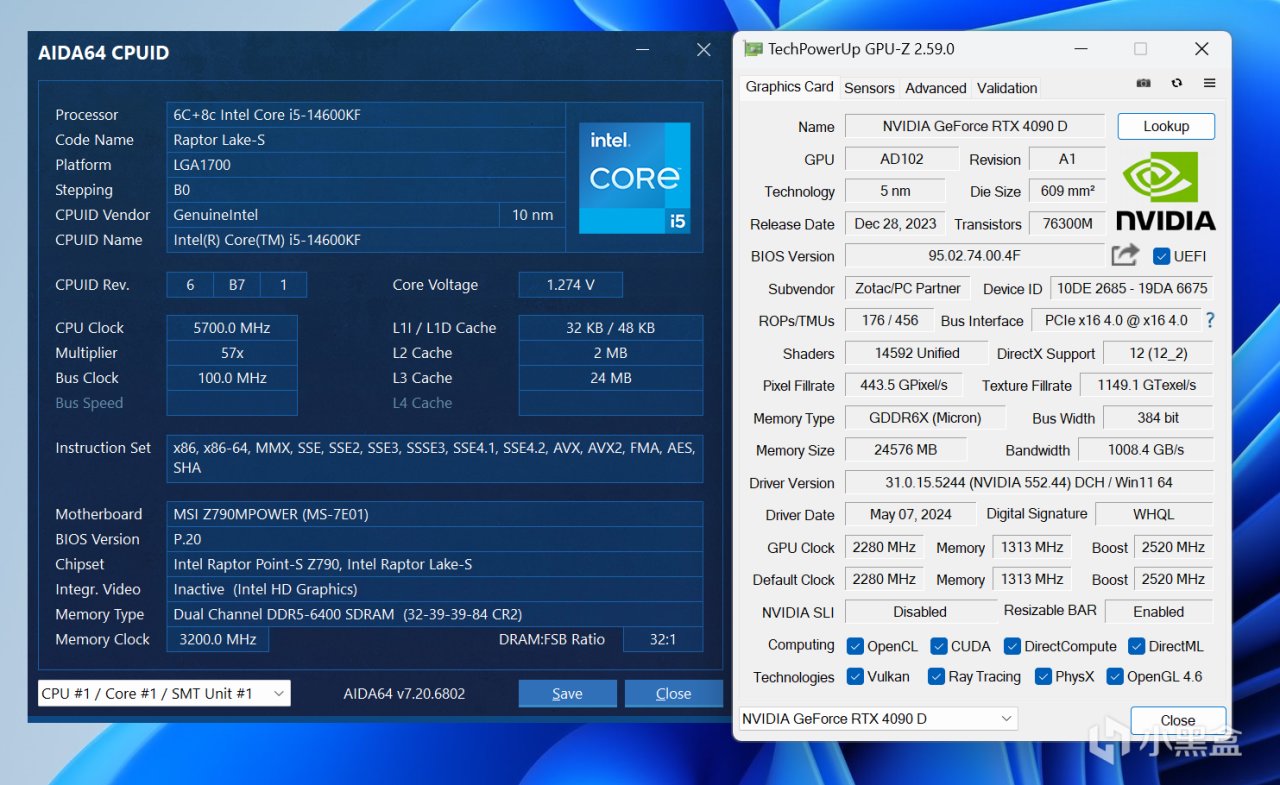The height and width of the screenshot is (785, 1280).
Task: Click the Subvendor field Zotac/PC Partner
Action: tap(908, 288)
